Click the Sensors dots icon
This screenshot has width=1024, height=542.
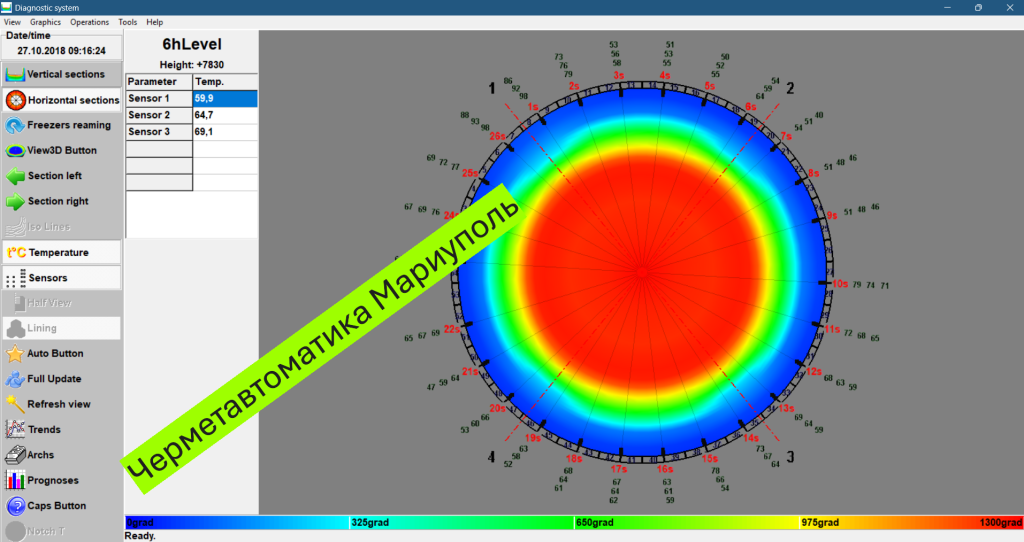tap(16, 278)
